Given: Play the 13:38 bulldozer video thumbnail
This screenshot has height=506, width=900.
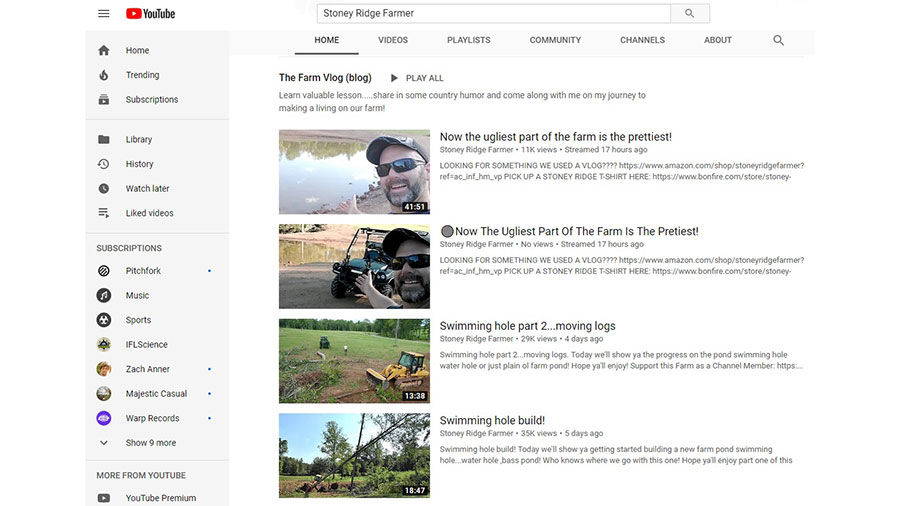Looking at the screenshot, I should pos(354,361).
